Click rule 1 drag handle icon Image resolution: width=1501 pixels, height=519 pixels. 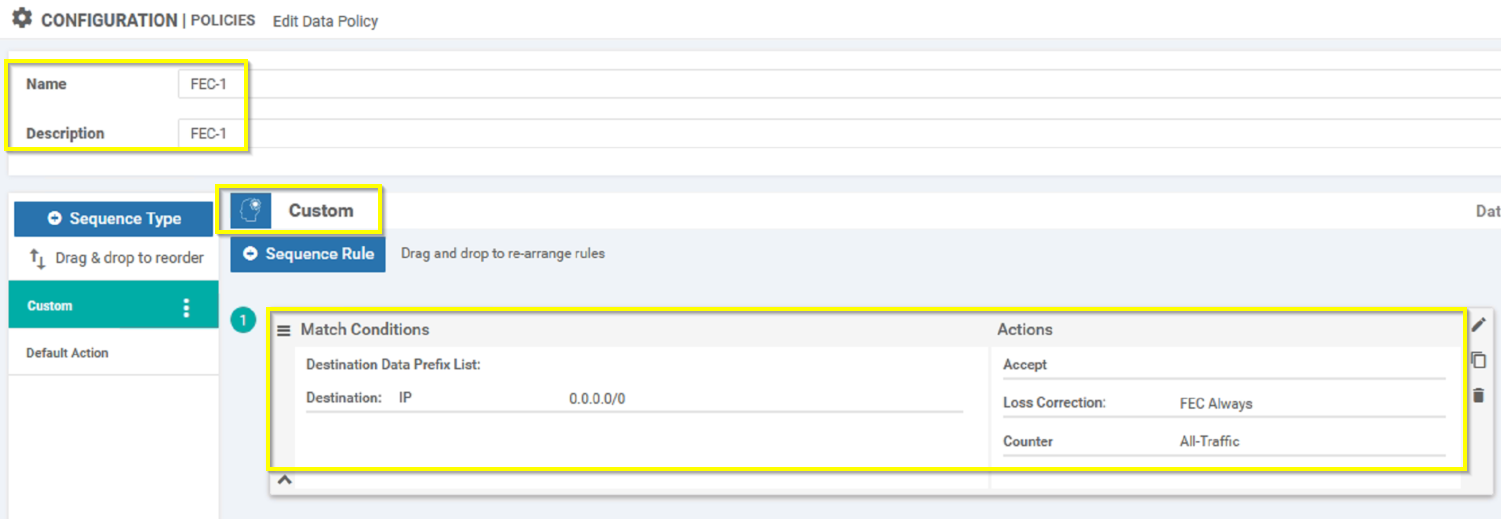click(283, 330)
